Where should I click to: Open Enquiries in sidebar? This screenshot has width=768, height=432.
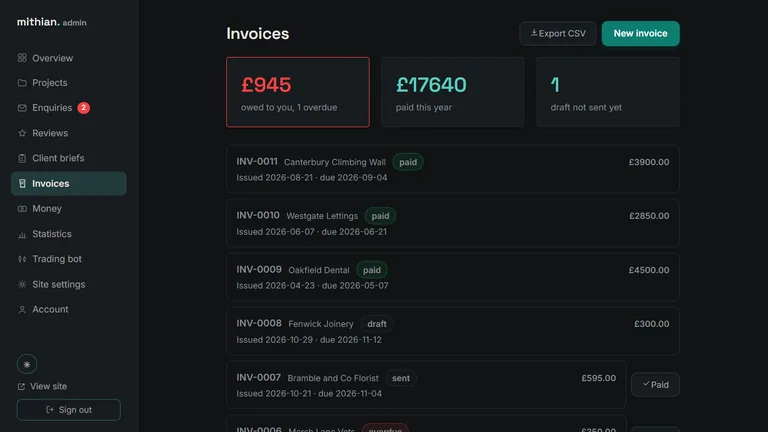pos(69,108)
